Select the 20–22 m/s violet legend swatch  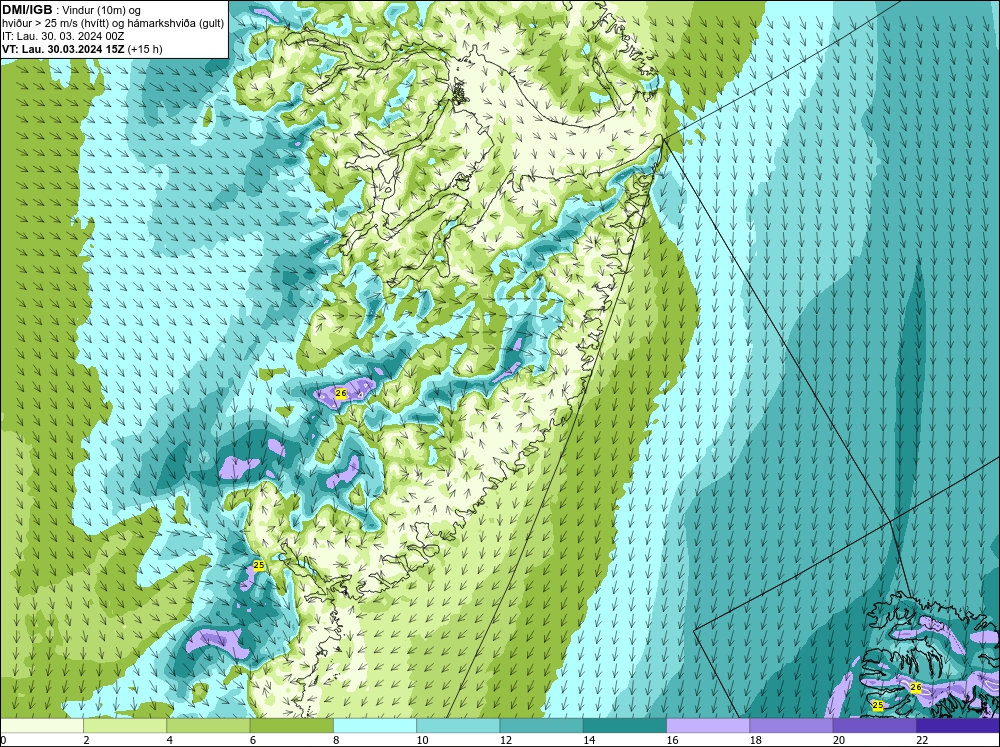tap(874, 725)
